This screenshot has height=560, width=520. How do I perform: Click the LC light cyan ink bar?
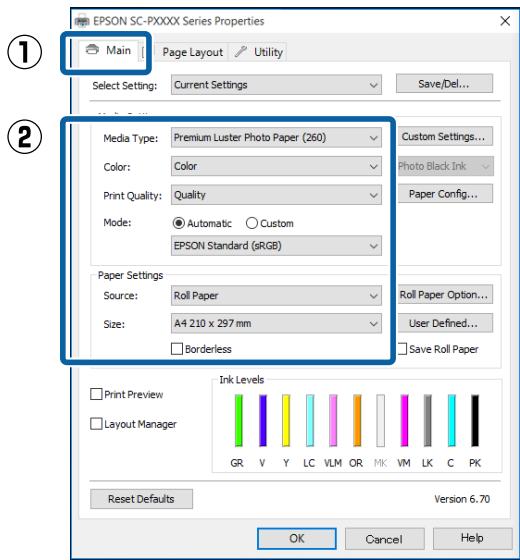310,420
